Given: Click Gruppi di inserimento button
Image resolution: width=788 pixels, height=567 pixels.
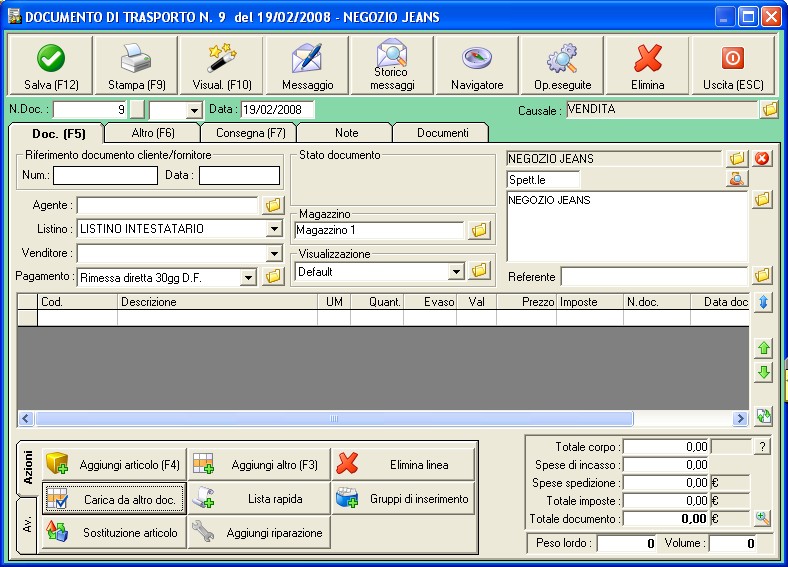Looking at the screenshot, I should click(403, 499).
